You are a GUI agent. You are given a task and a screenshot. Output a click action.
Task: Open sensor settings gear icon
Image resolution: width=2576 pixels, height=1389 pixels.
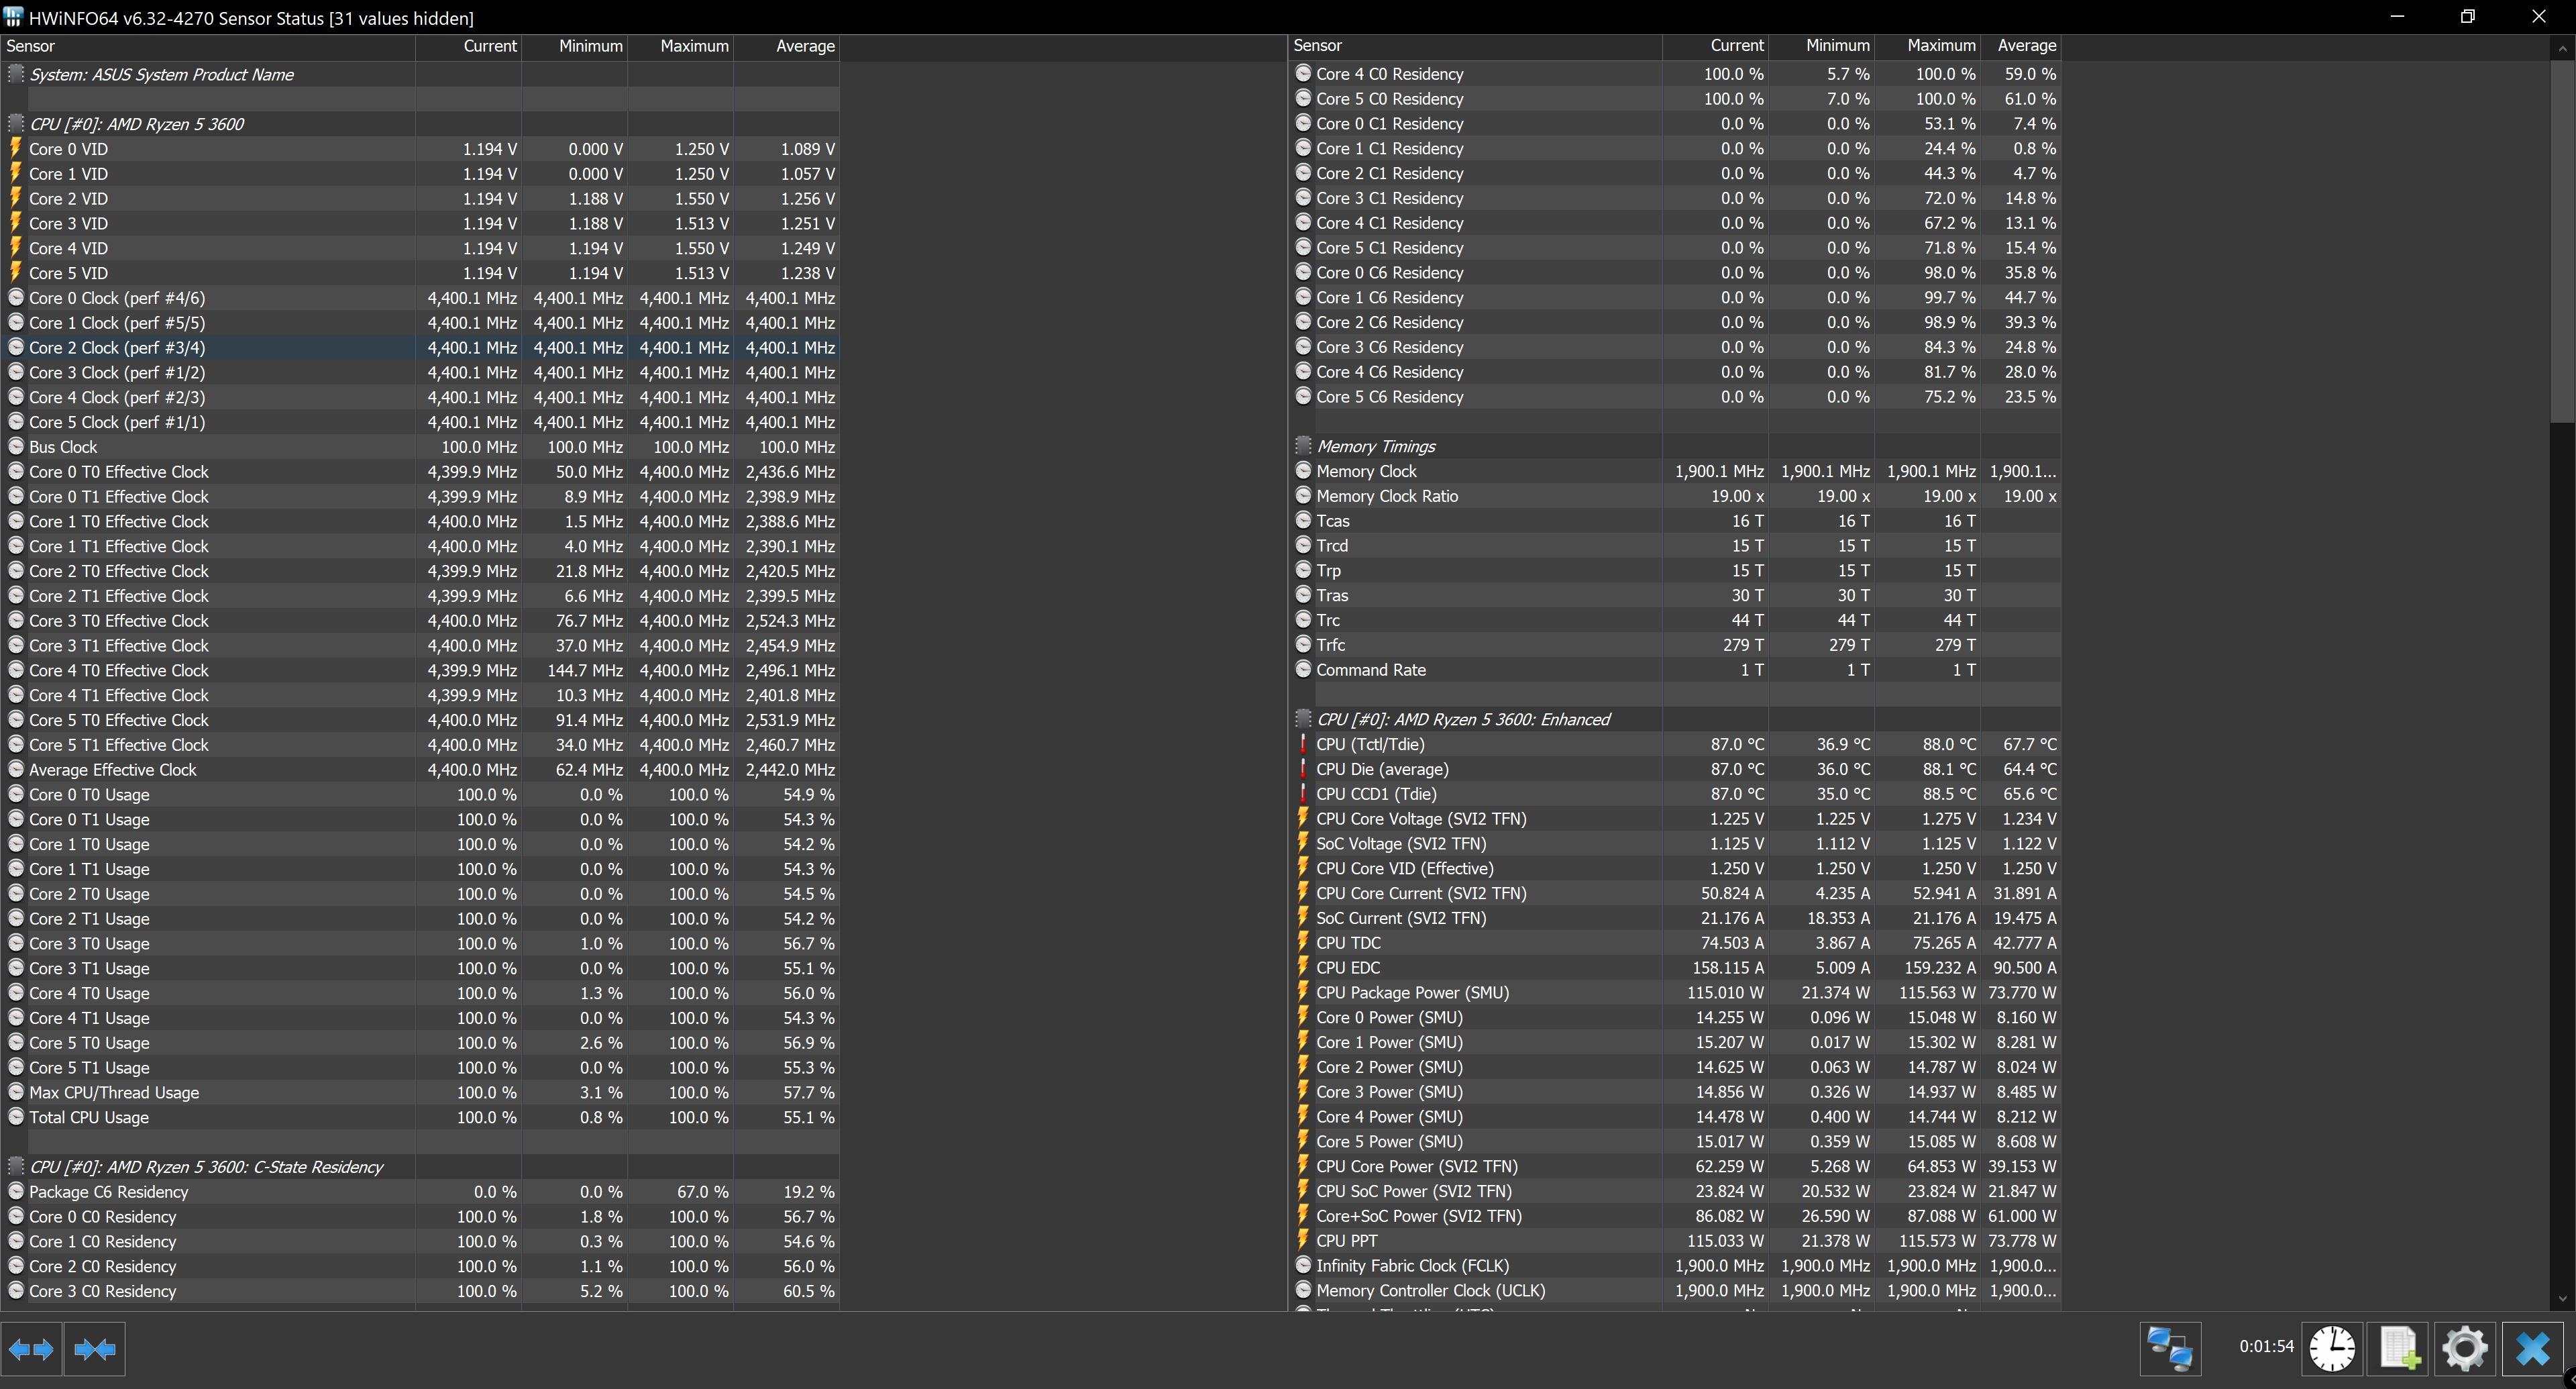[x=2464, y=1348]
